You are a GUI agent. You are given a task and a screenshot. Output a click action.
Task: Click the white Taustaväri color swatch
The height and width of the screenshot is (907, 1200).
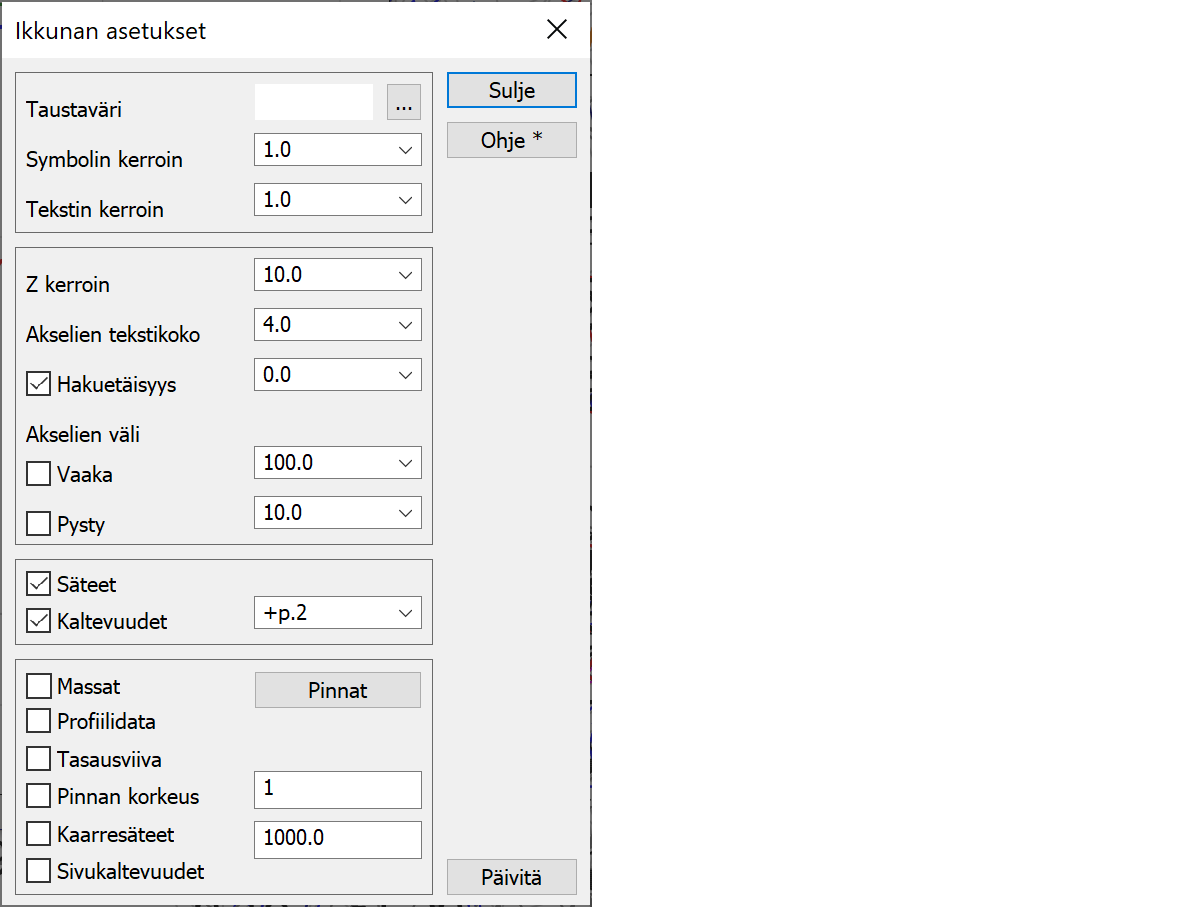coord(314,103)
